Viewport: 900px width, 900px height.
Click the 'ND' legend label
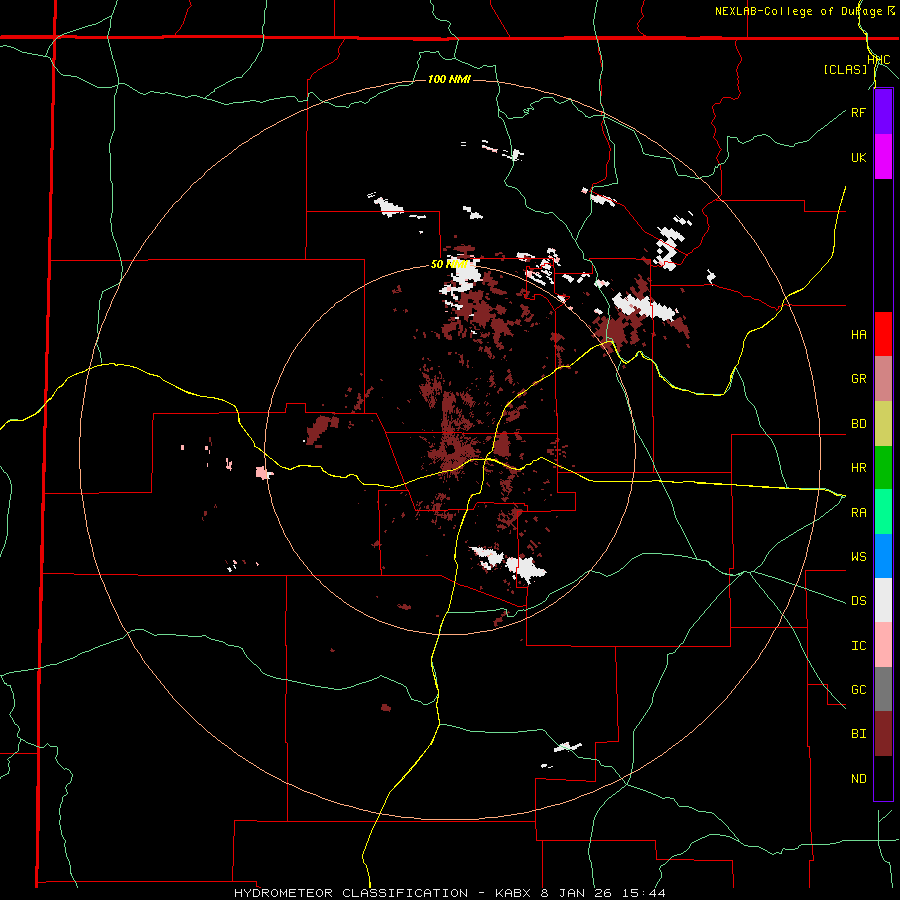click(858, 779)
